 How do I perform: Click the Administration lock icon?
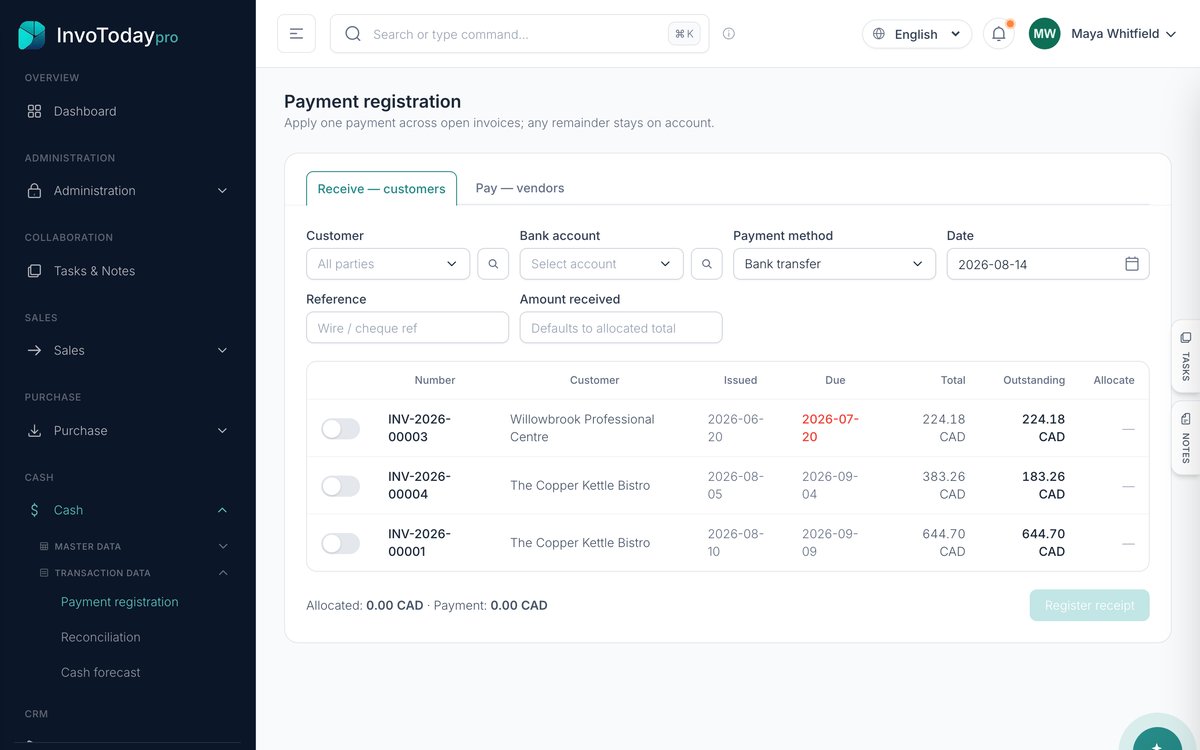coord(34,190)
